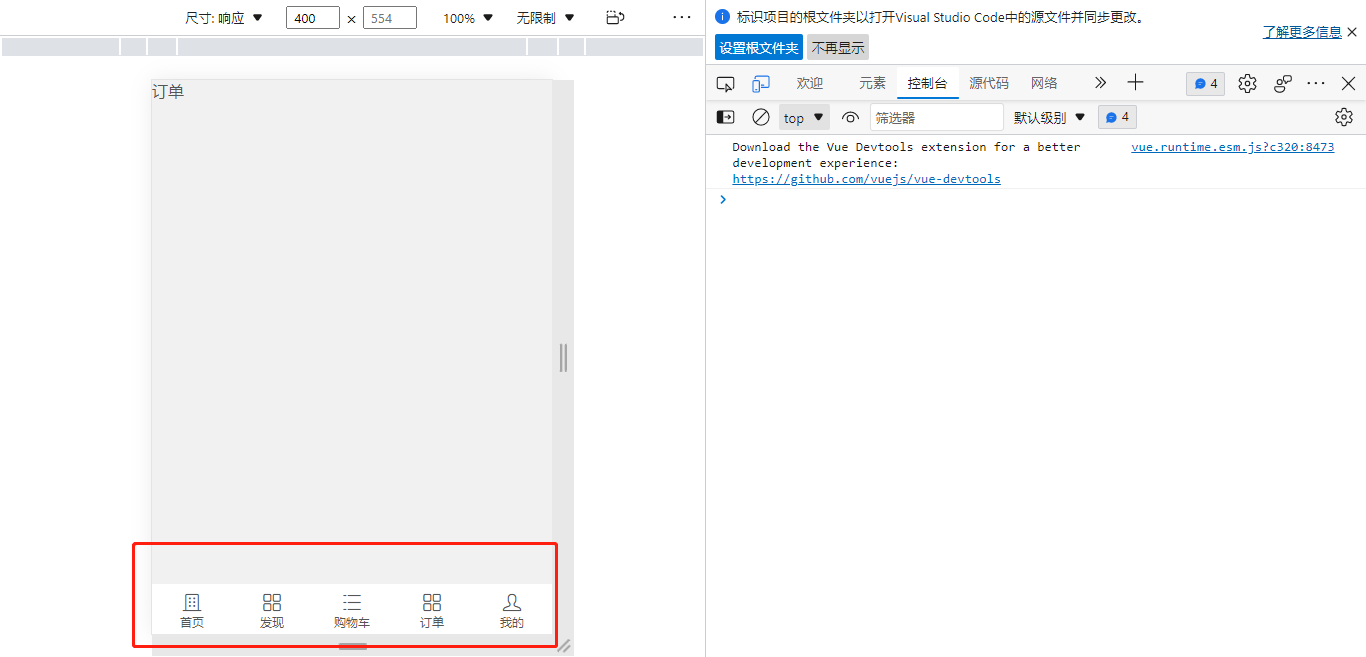Image resolution: width=1366 pixels, height=657 pixels.
Task: Click the right-edge viewport resize handle
Action: tap(563, 357)
